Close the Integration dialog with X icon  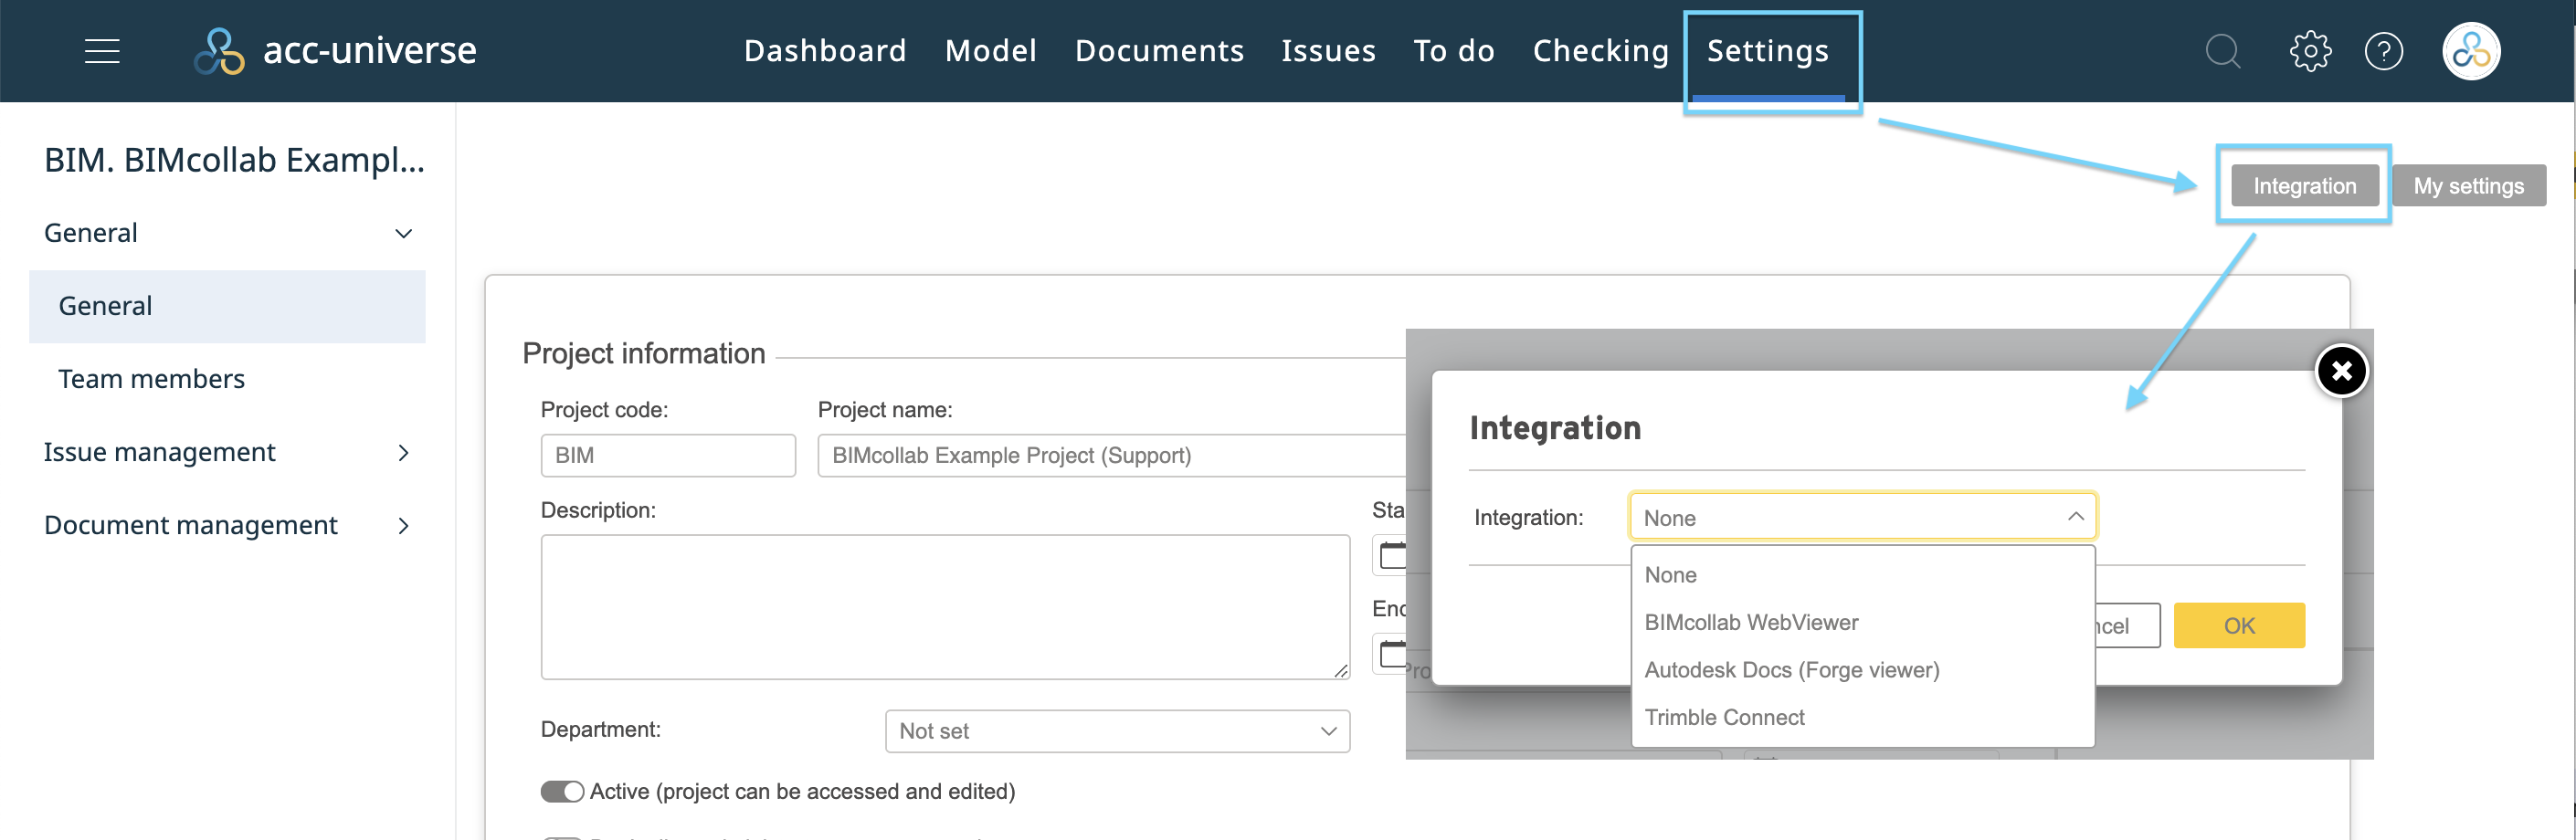[2341, 371]
